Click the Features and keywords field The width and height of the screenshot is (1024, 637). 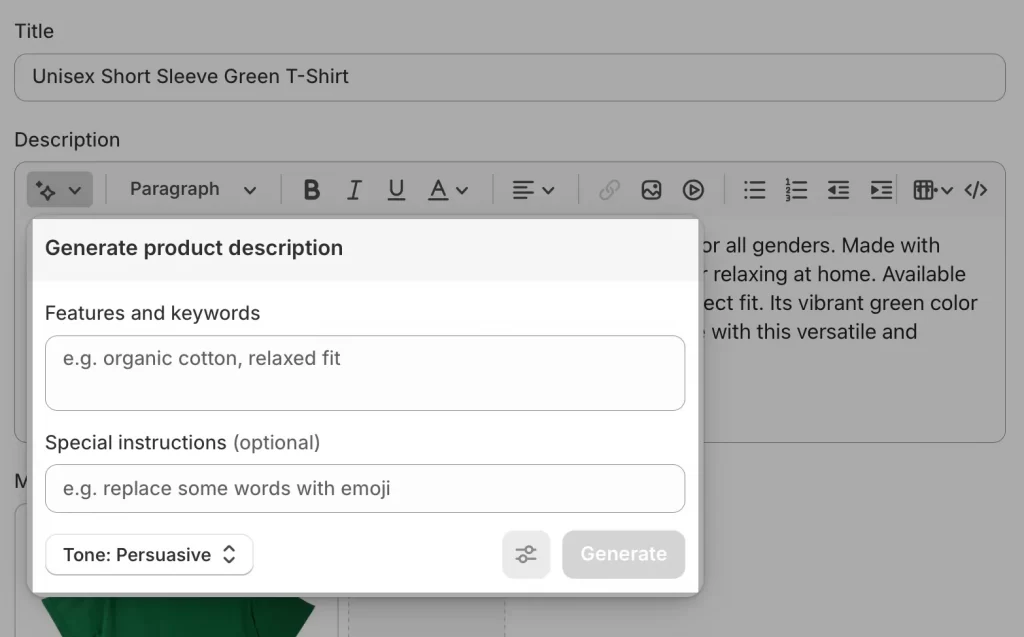click(364, 373)
